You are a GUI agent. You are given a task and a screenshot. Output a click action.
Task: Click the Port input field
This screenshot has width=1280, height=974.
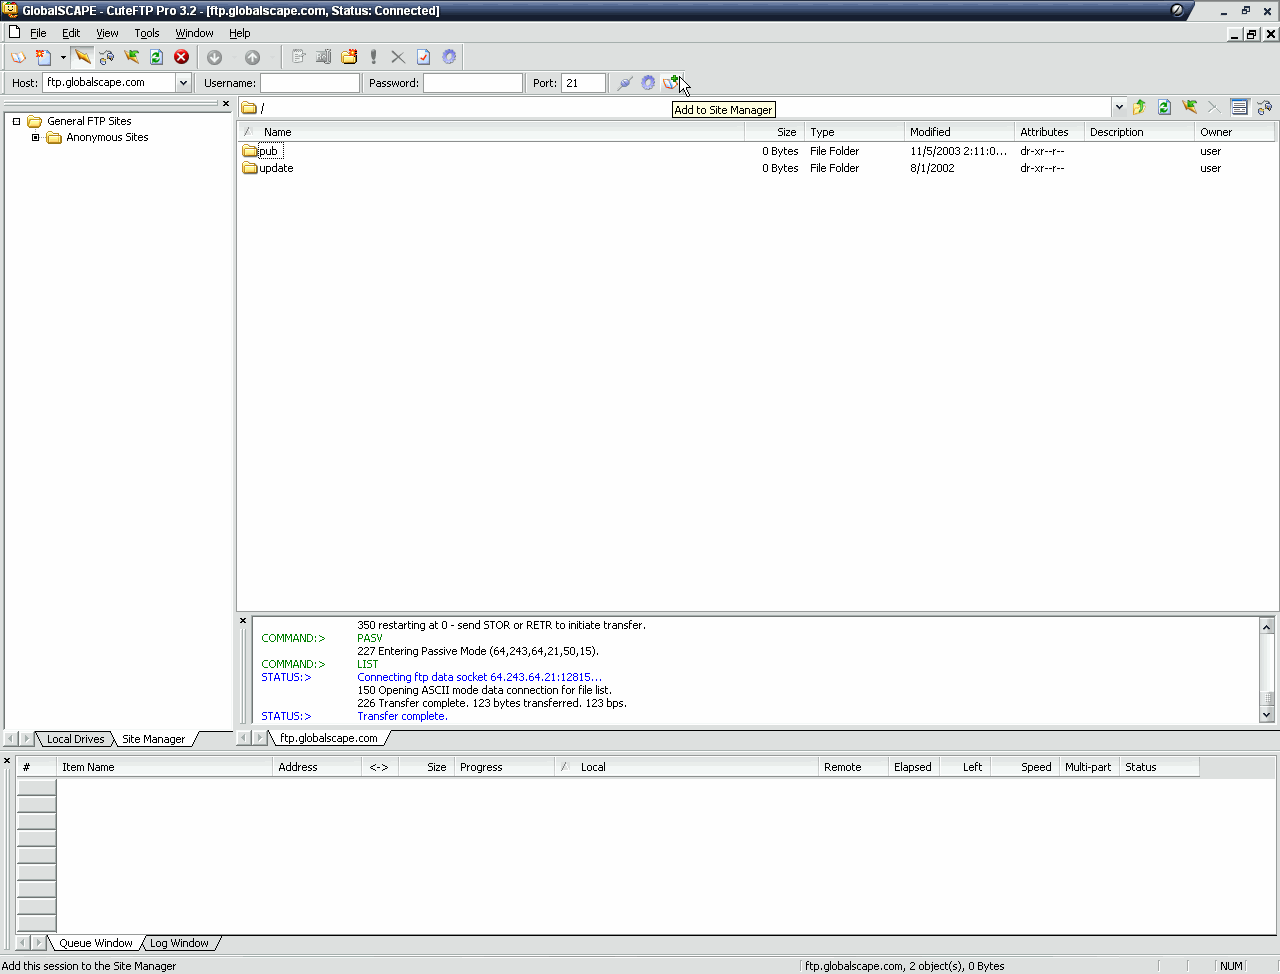tap(584, 83)
